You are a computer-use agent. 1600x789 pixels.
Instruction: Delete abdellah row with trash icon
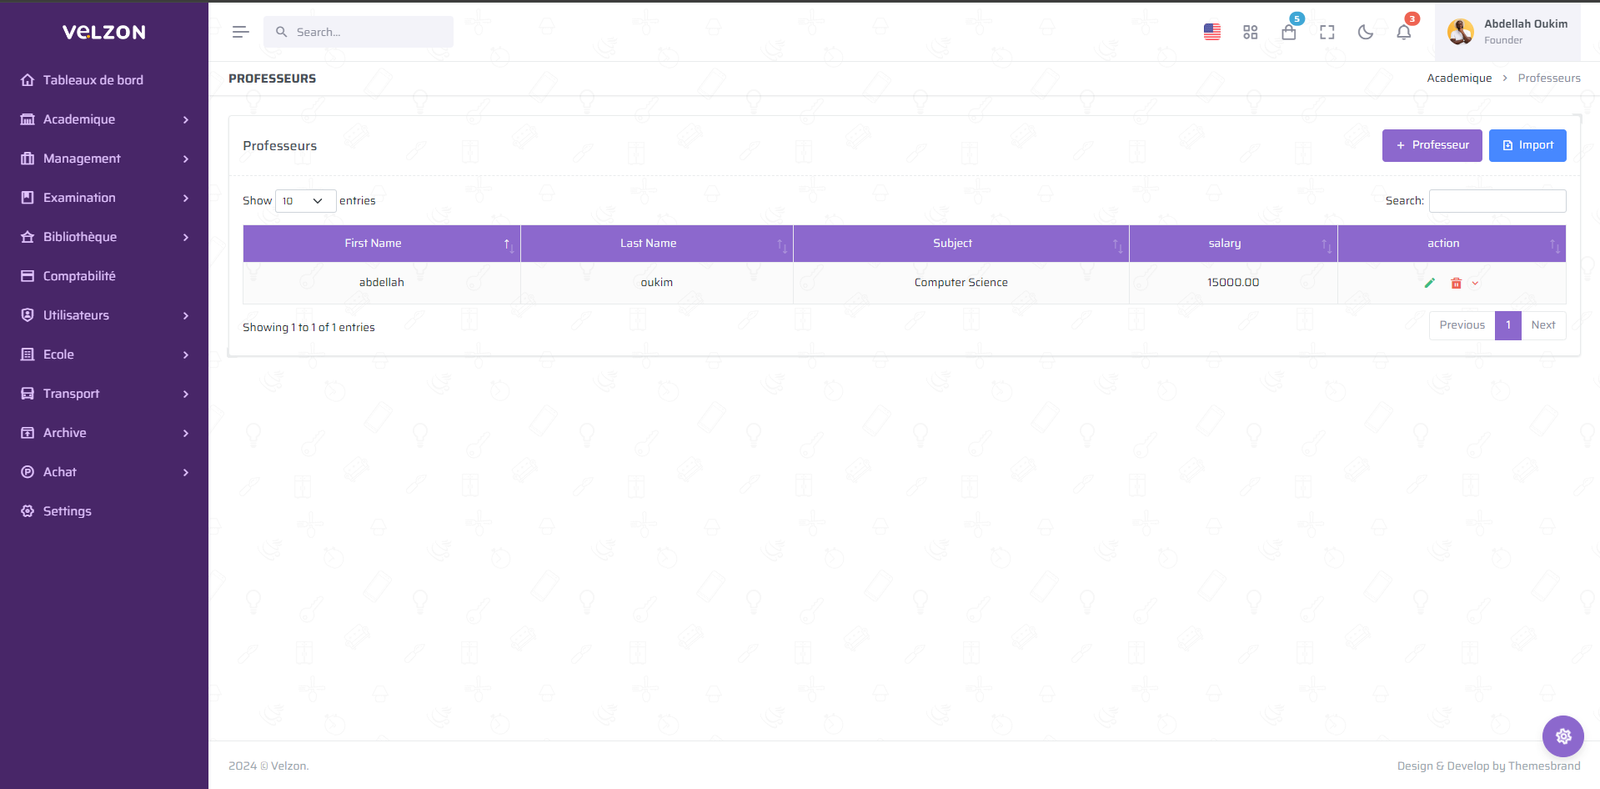pos(1456,283)
